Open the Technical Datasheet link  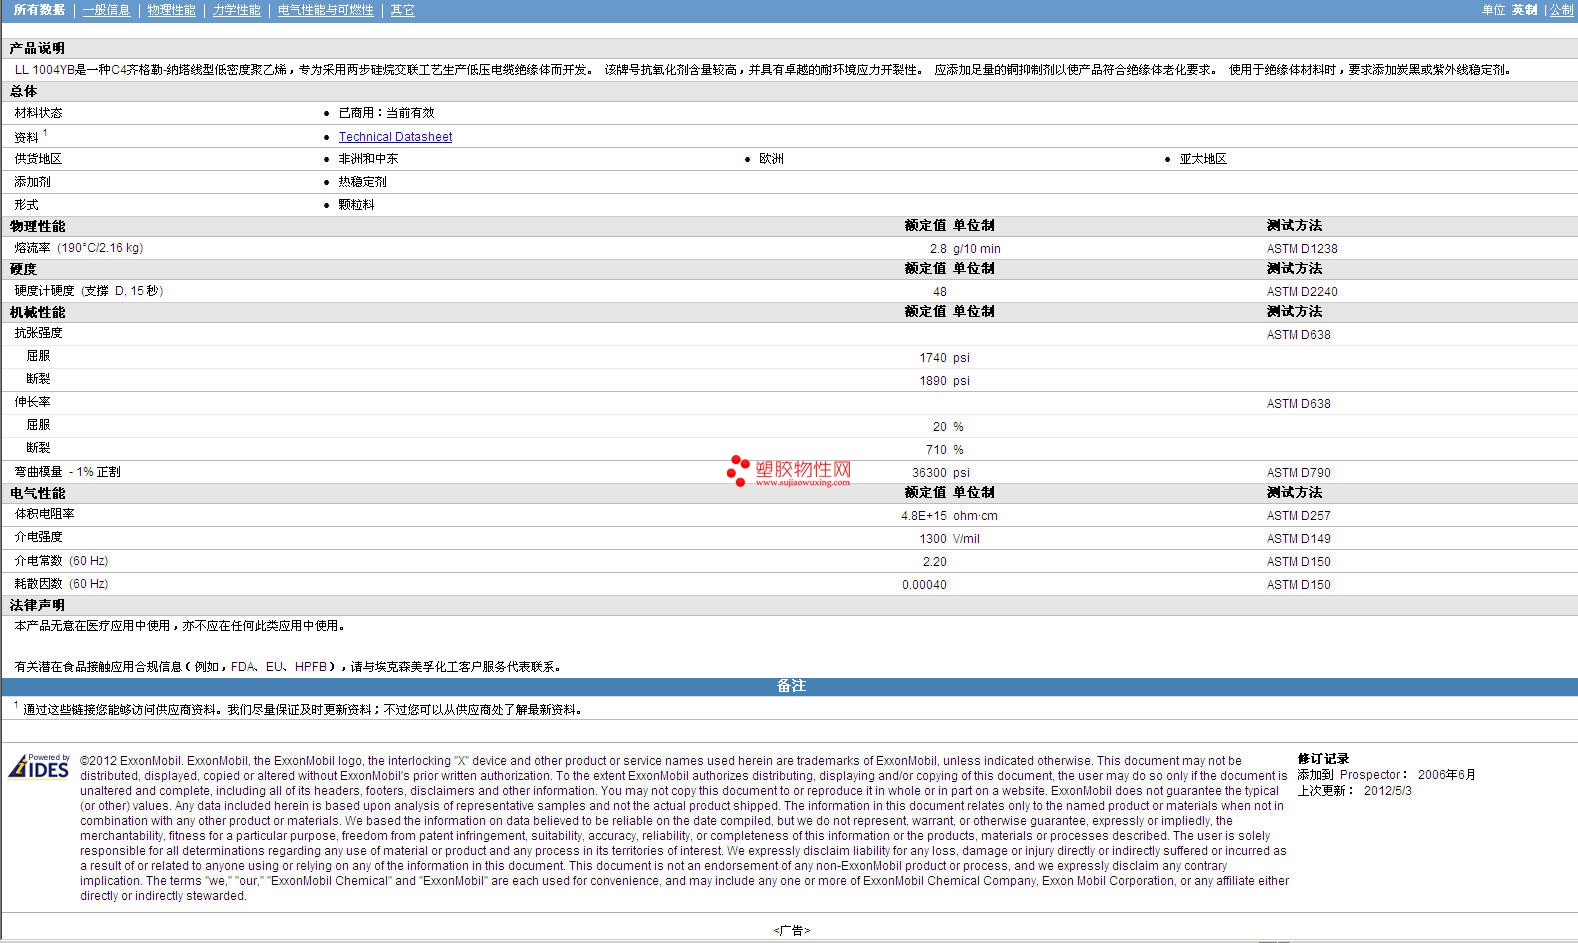395,137
